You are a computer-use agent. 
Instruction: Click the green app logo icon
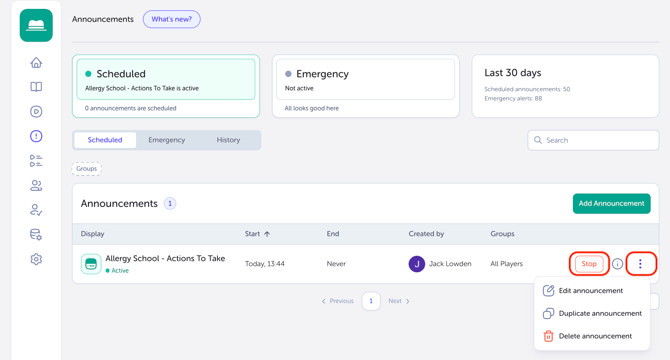36,26
